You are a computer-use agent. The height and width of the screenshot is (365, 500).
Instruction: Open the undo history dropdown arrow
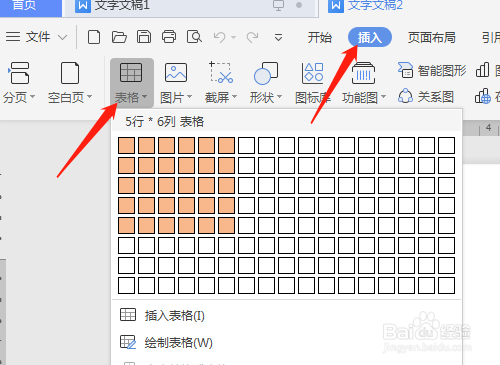coord(233,37)
